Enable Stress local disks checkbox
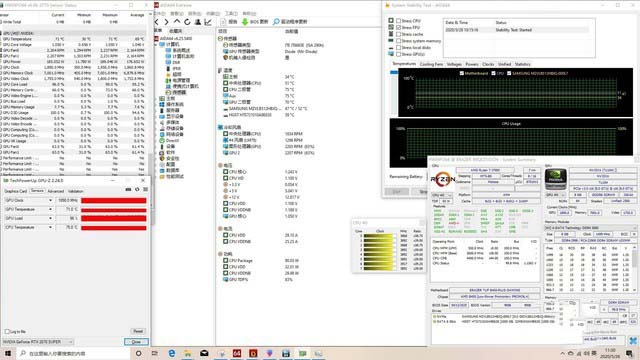 click(x=398, y=47)
